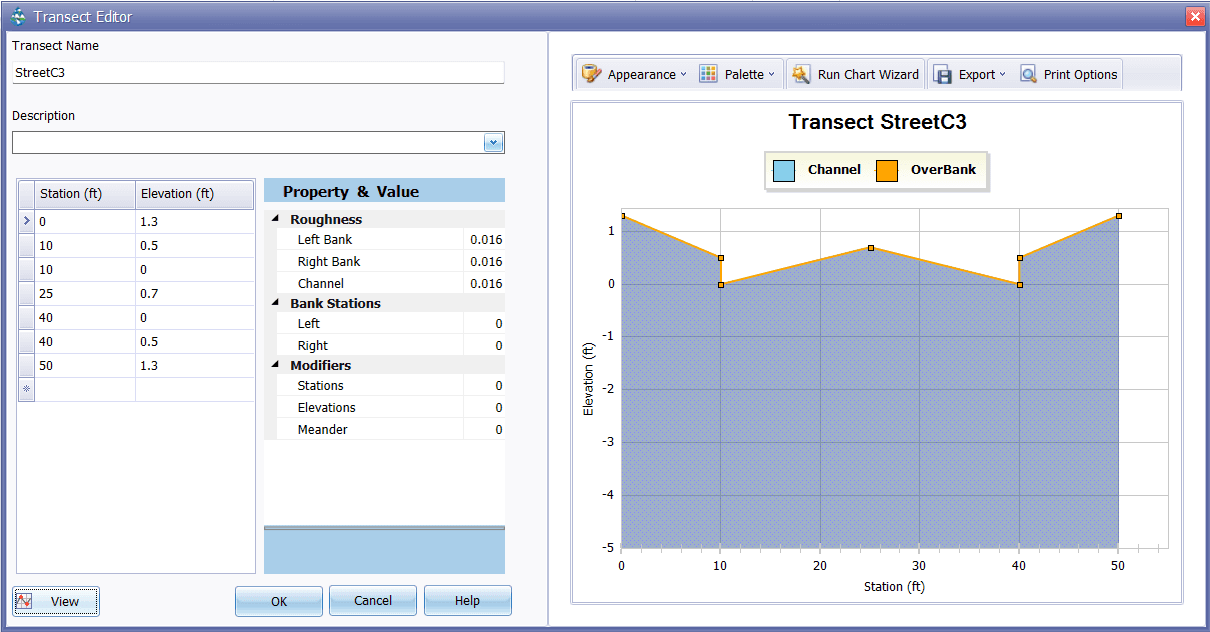Click the row selector arrow in the station grid
Image resolution: width=1210 pixels, height=632 pixels.
[x=24, y=223]
